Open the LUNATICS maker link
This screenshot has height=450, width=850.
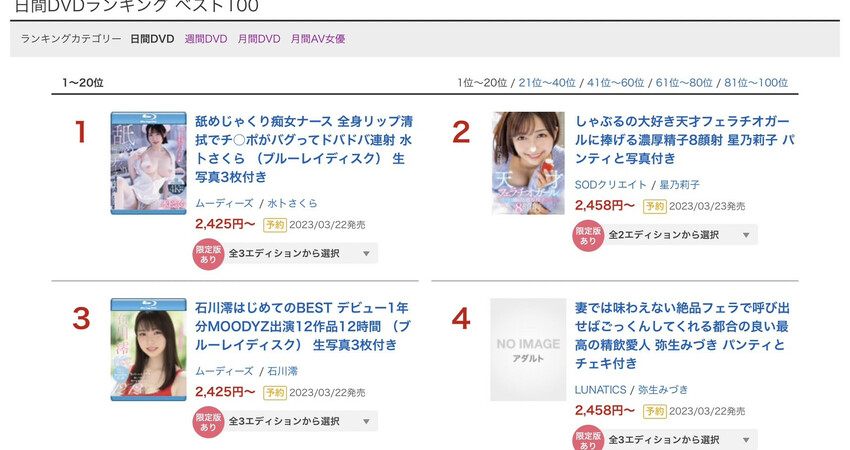[x=600, y=390]
